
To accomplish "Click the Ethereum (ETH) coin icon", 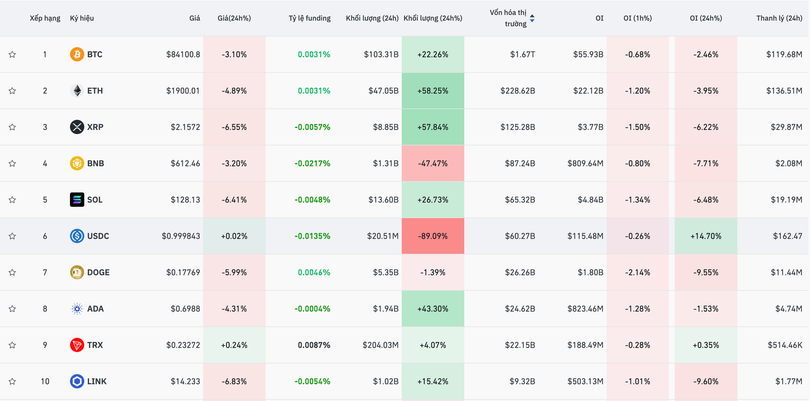I will tap(77, 91).
